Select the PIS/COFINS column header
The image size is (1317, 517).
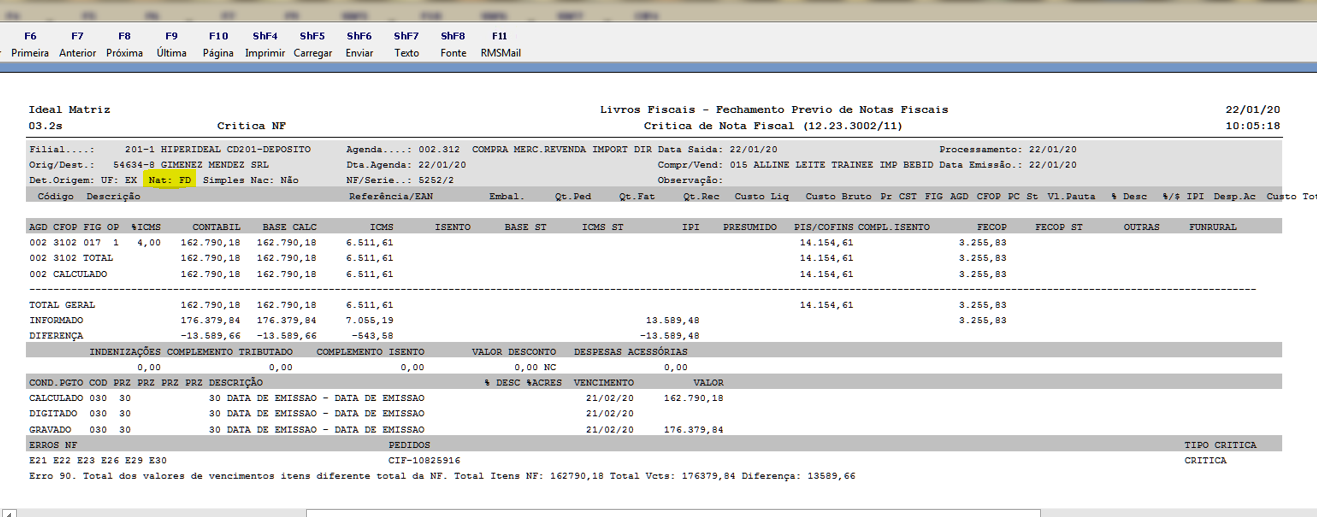tap(824, 227)
